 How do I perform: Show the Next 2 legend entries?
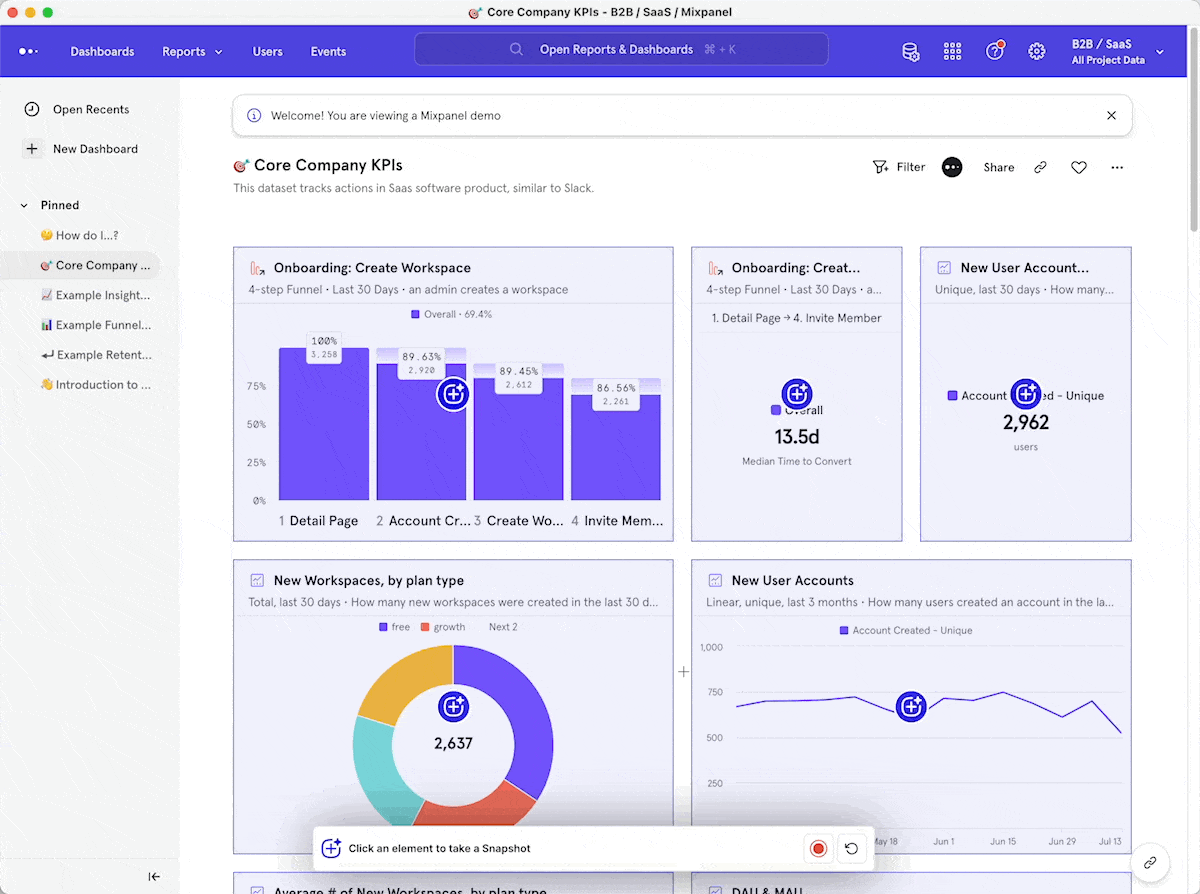point(503,627)
